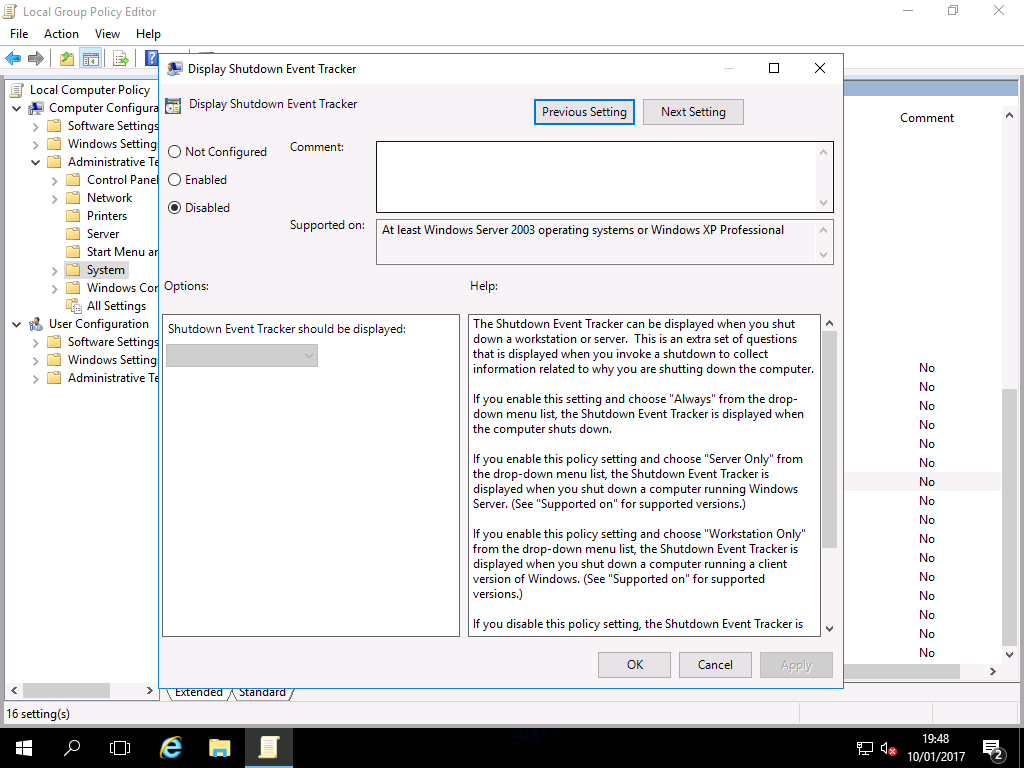1024x768 pixels.
Task: Collapse the Computer Configuration tree node
Action: (x=17, y=108)
